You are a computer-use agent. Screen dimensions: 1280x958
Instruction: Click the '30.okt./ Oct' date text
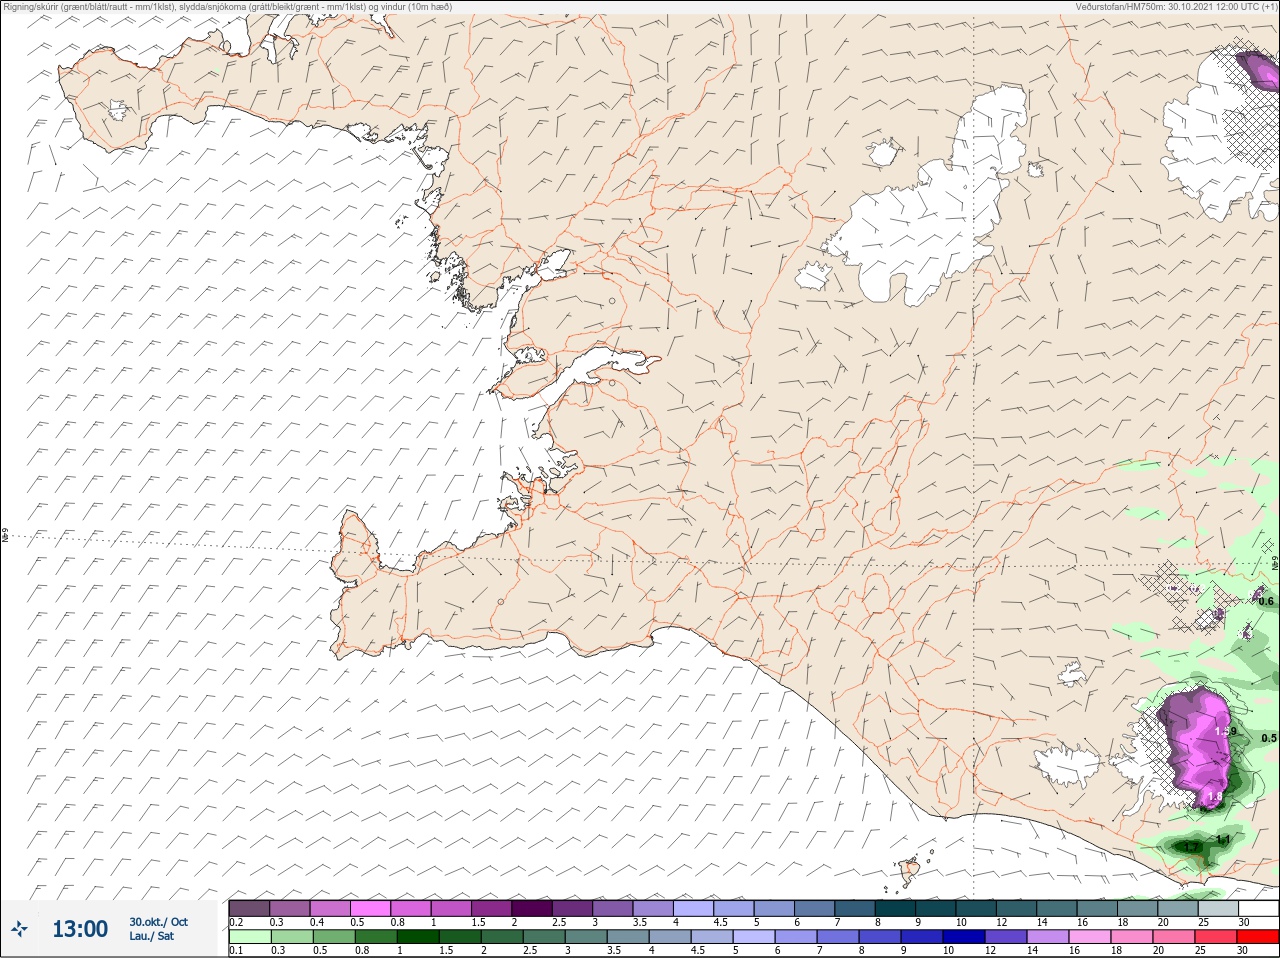[158, 922]
